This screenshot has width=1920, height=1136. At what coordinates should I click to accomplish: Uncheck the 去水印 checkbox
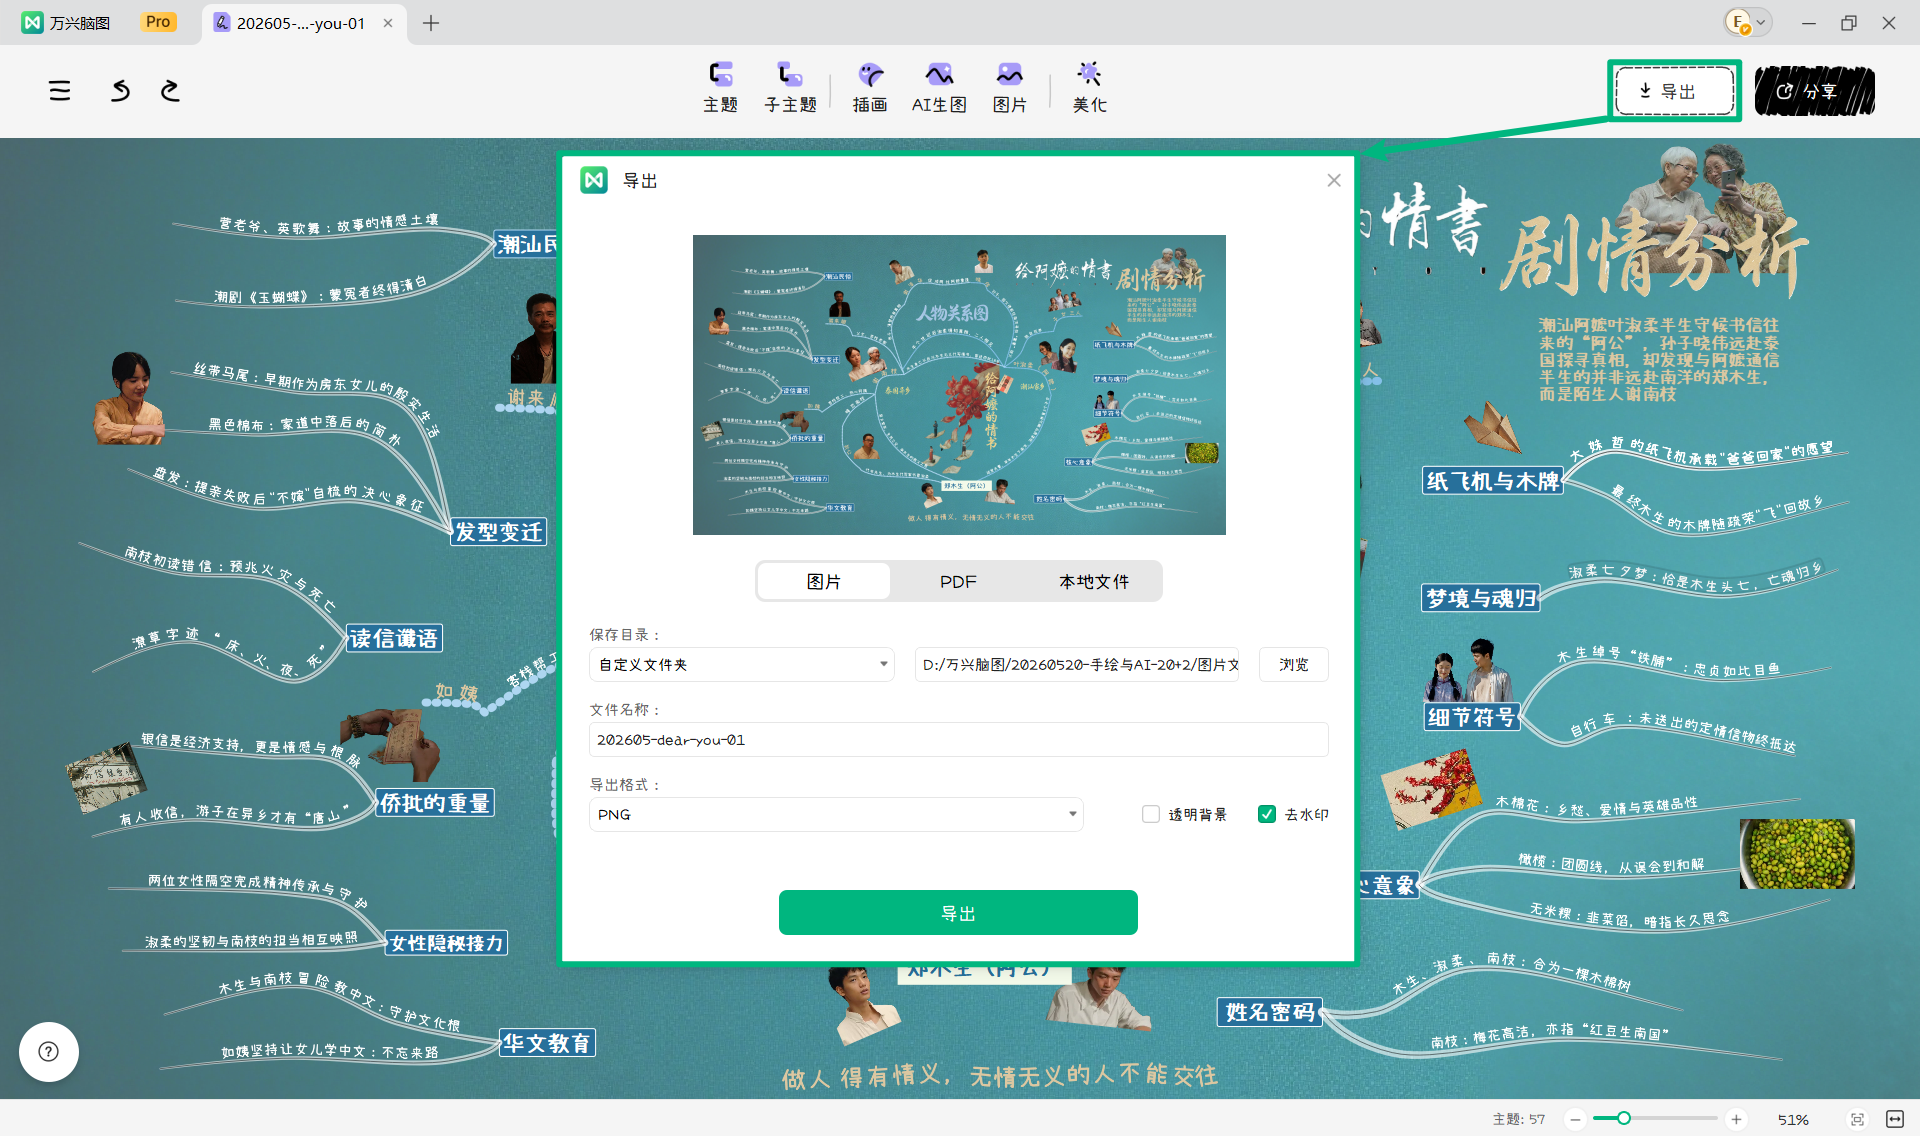pos(1267,814)
